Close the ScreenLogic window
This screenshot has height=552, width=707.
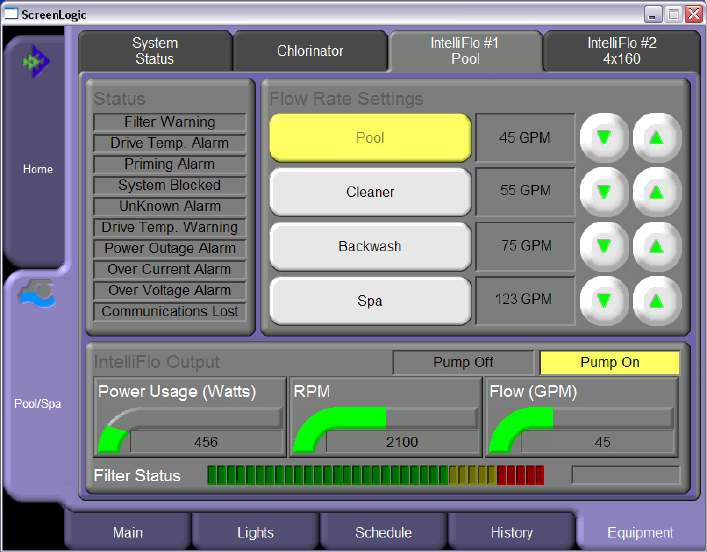(x=694, y=14)
